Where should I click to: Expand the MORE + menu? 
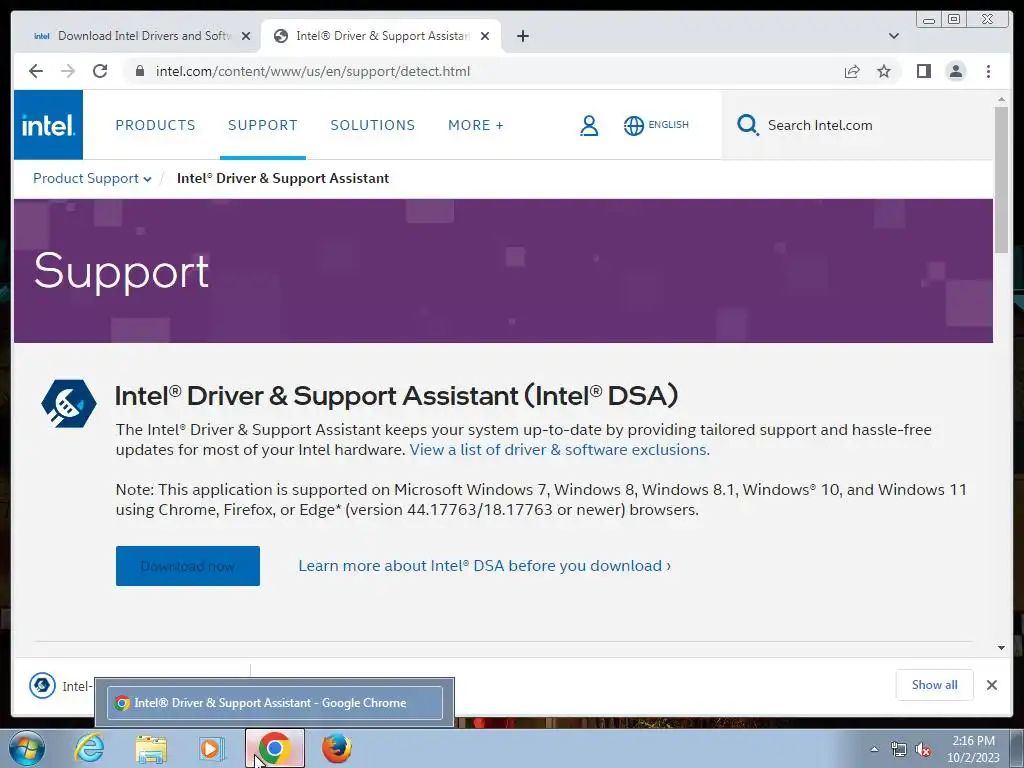475,125
